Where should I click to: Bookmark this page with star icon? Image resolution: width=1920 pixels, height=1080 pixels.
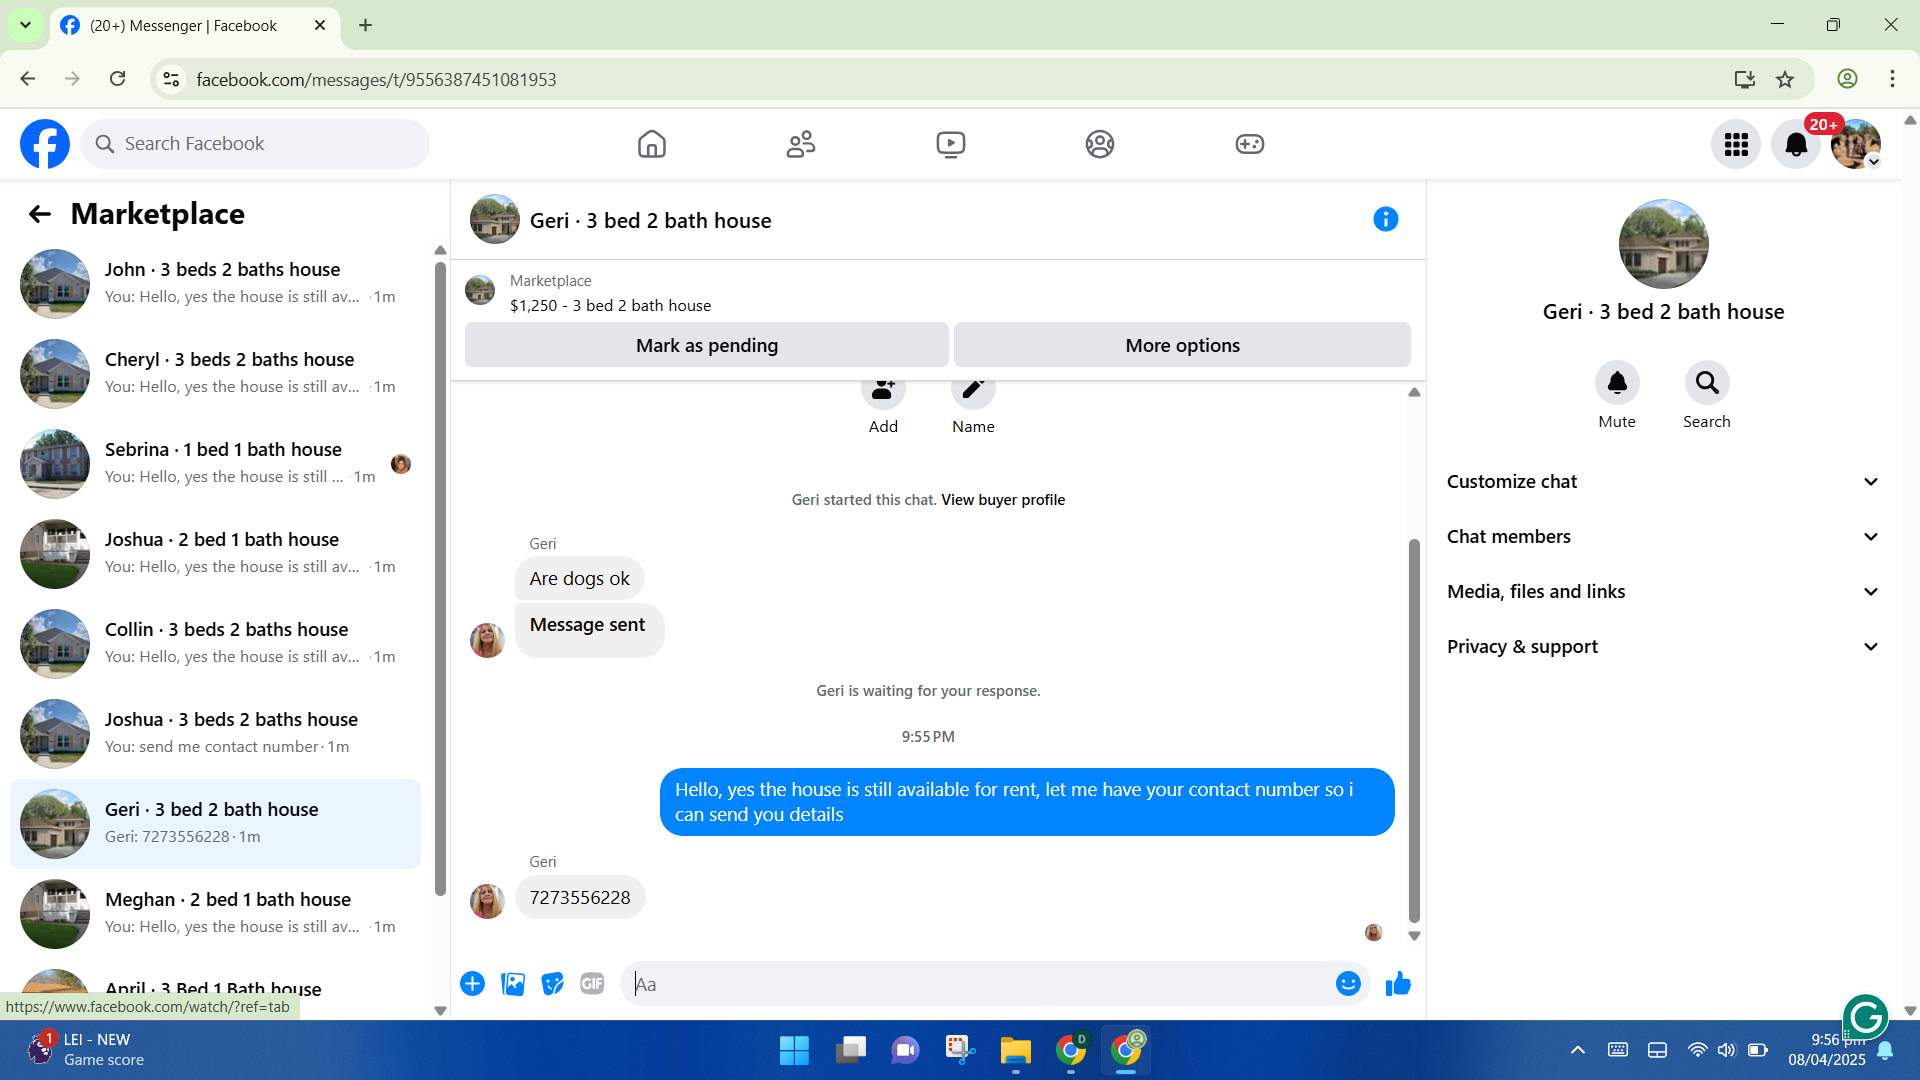point(1785,79)
